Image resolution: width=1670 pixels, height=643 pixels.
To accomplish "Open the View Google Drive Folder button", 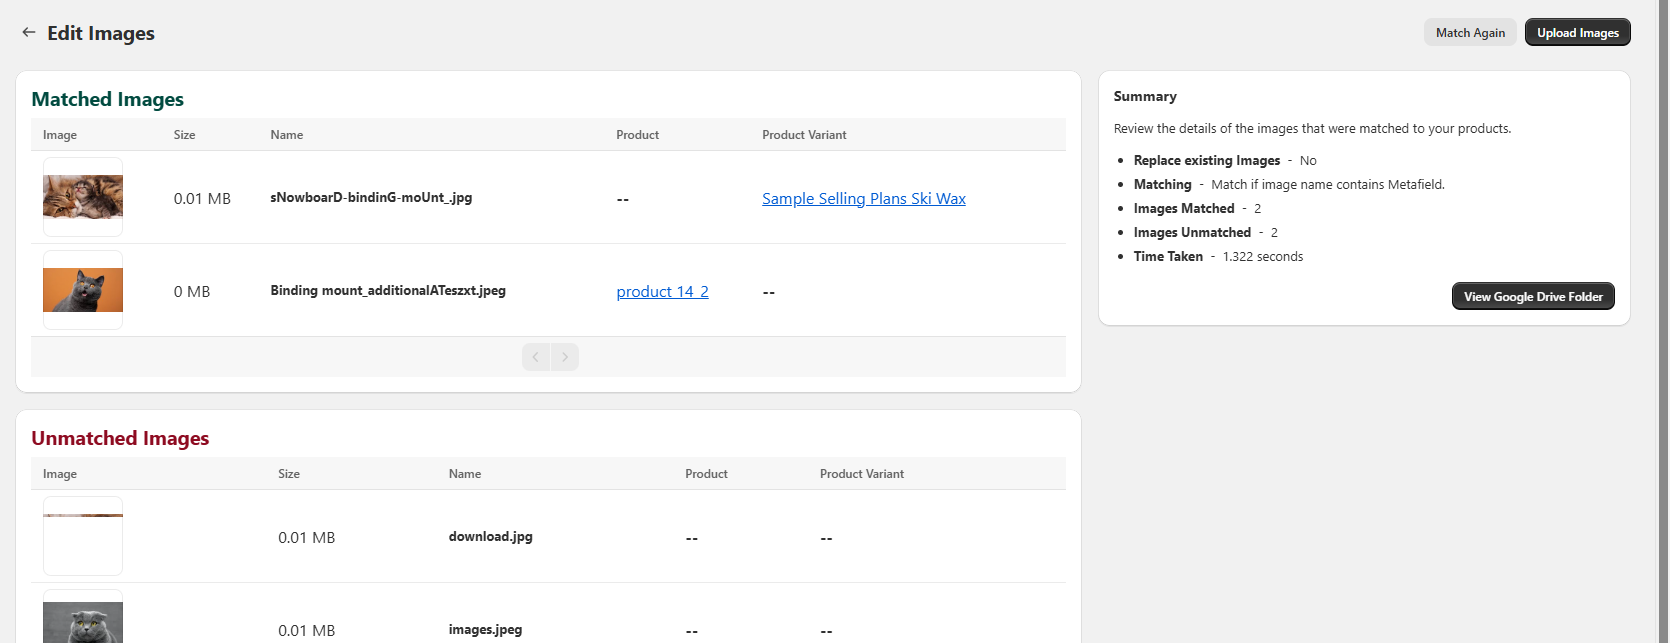I will click(x=1532, y=297).
